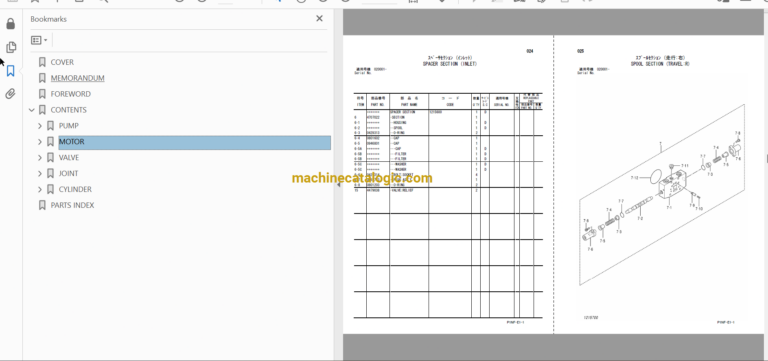Expand the CYLINDER bookmark
The width and height of the screenshot is (768, 361).
40,190
